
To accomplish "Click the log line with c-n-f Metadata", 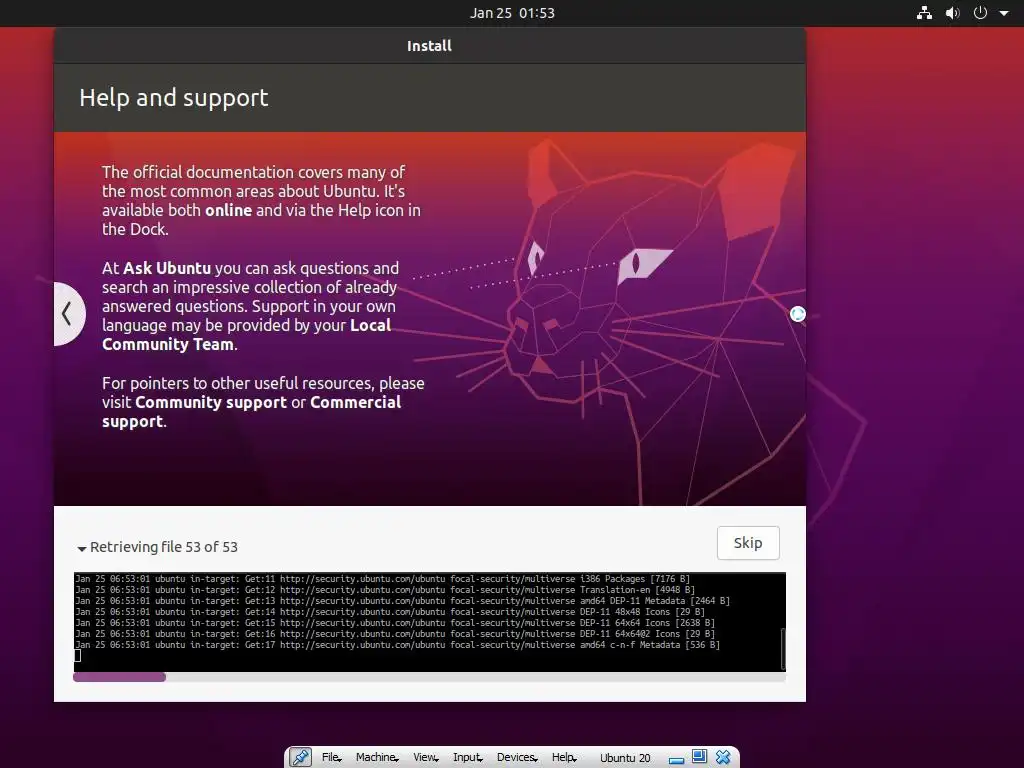I will click(398, 645).
